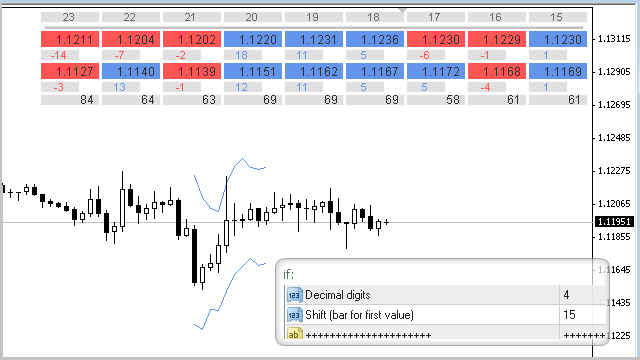Click the blue cell 1.1236
Viewport: 640px width, 360px height.
375,39
